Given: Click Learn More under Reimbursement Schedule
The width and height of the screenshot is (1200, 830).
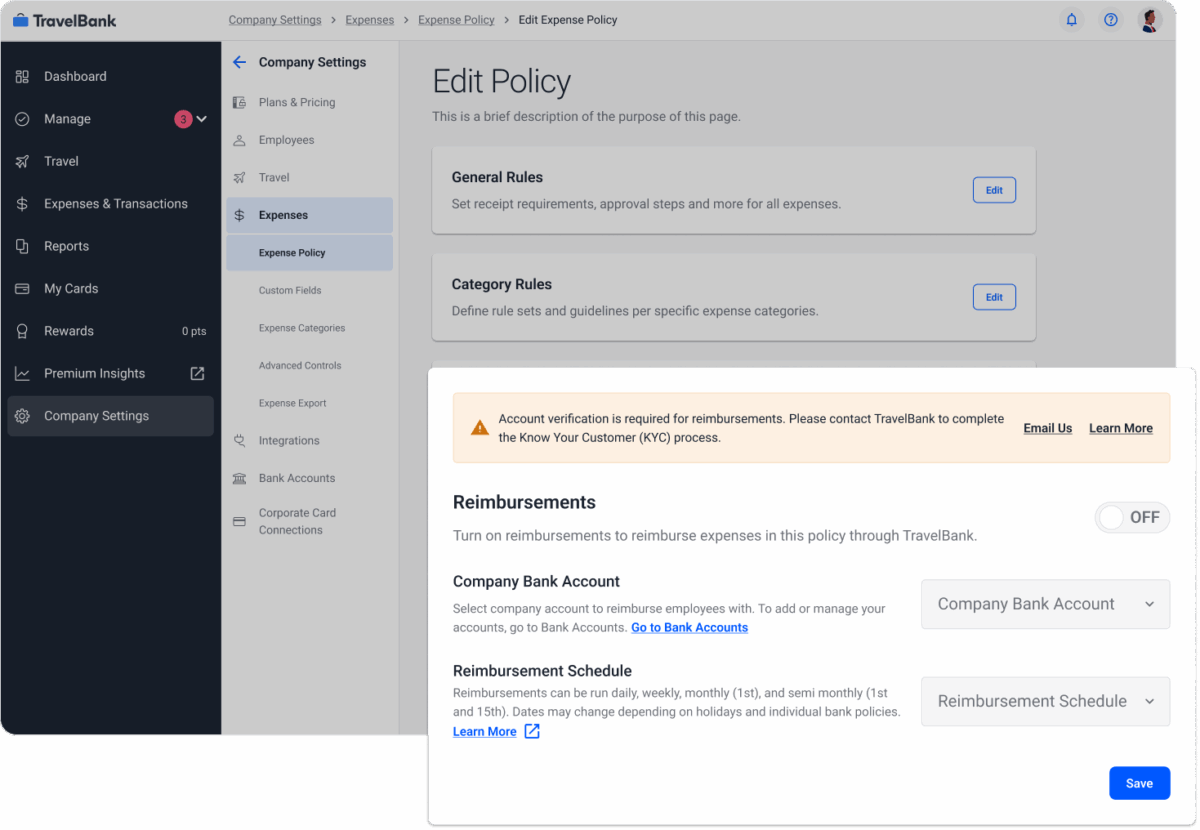Looking at the screenshot, I should point(484,732).
